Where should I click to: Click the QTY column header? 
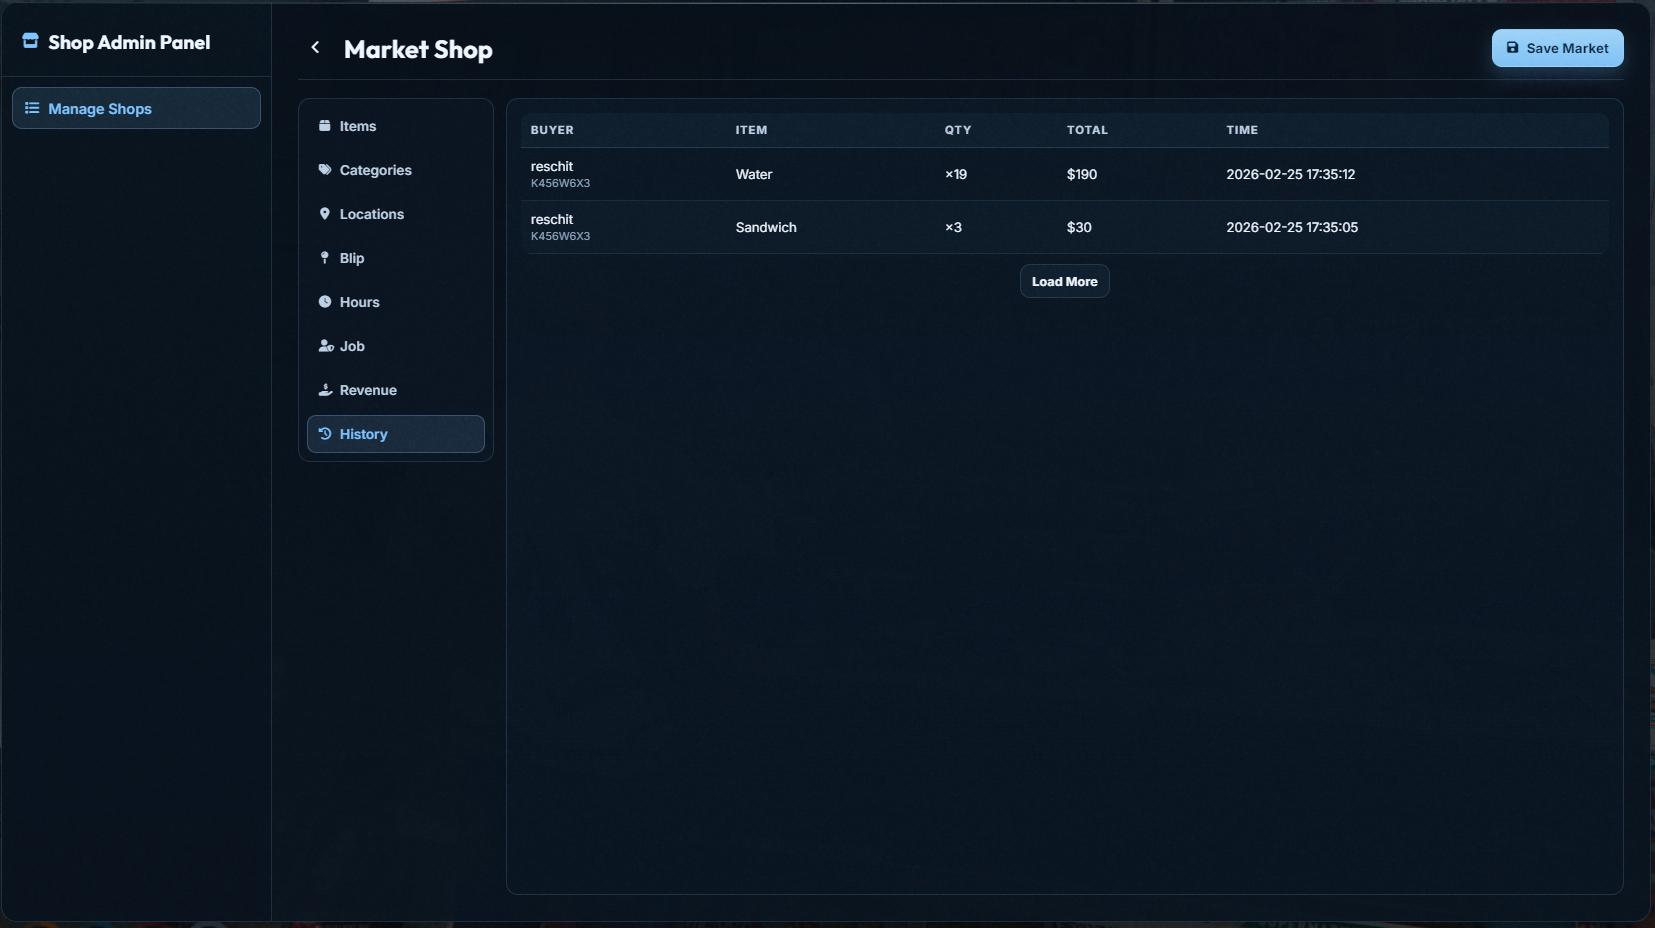coord(958,130)
